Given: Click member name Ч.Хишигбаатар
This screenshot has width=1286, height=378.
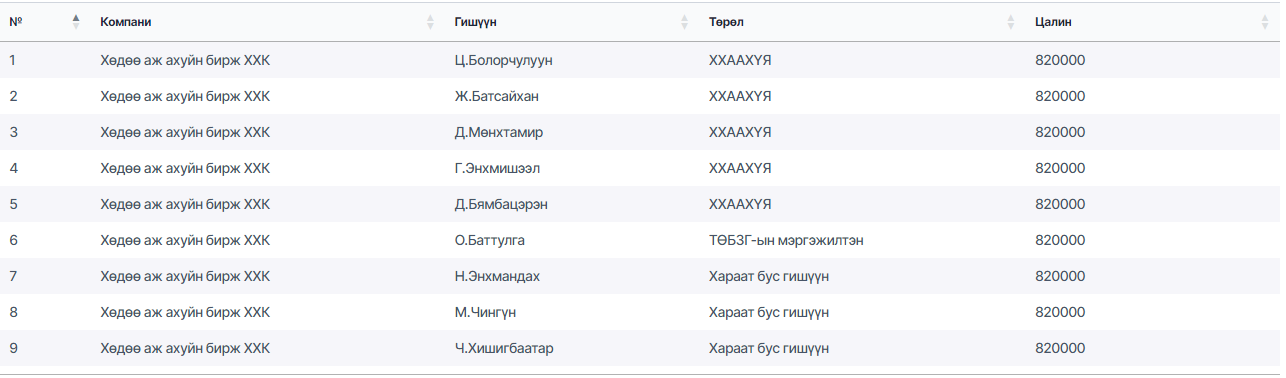Looking at the screenshot, I should (x=504, y=348).
